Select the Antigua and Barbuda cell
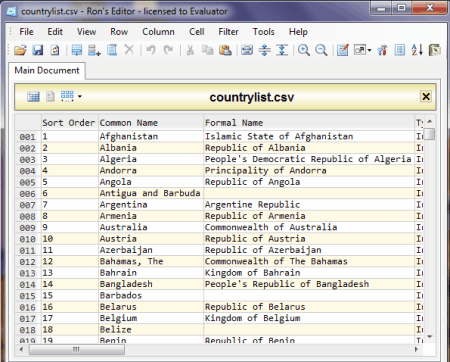The image size is (450, 362). (x=151, y=193)
